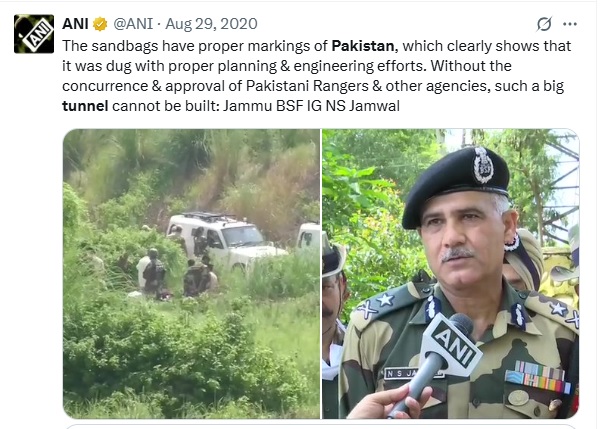Open the Aug 29, 2020 timestamp link
Image resolution: width=604 pixels, height=429 pixels.
coord(211,24)
